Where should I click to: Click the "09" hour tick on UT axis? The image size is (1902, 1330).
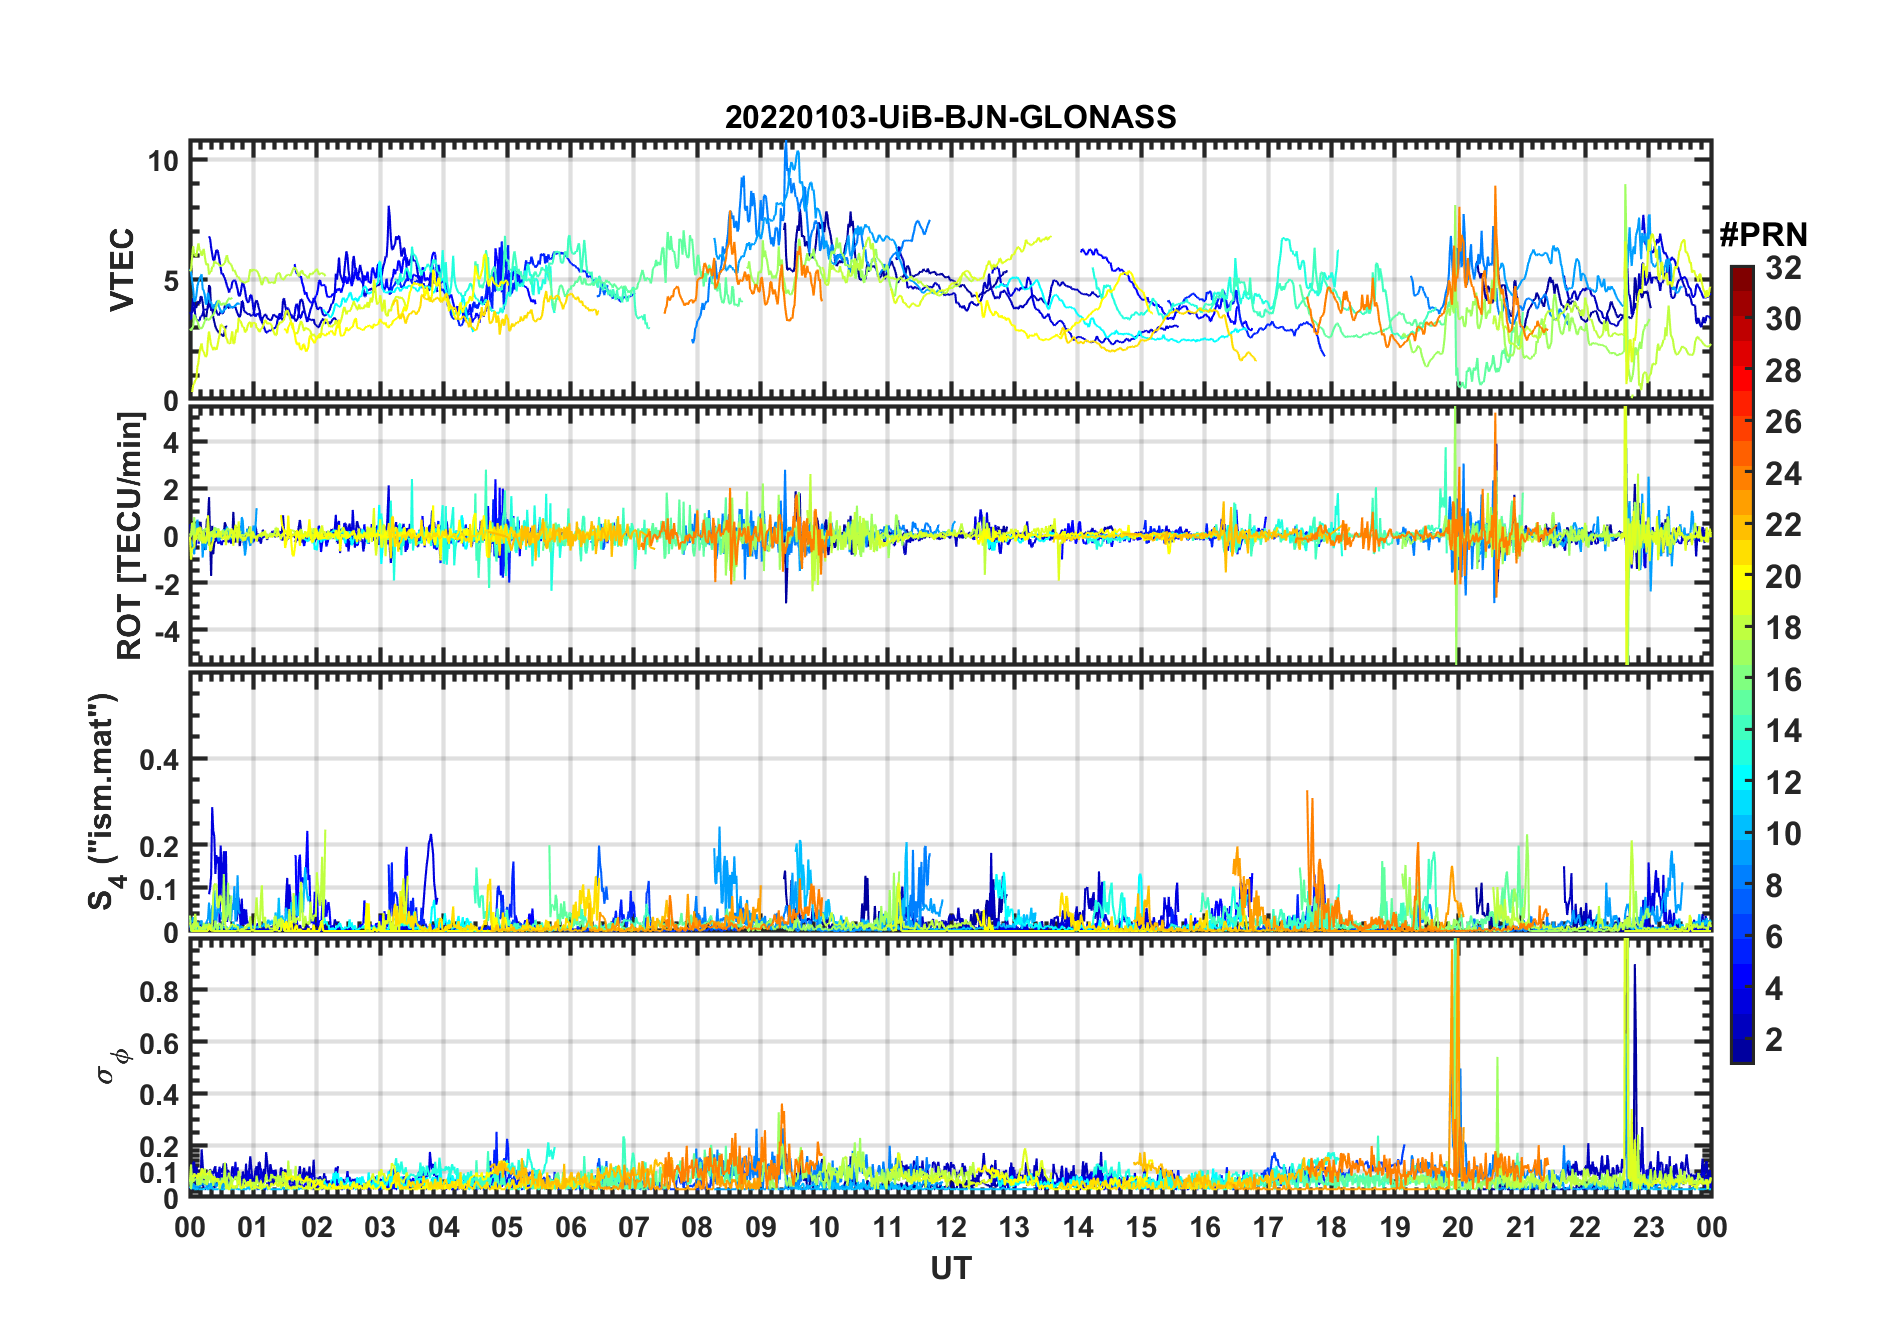point(760,1227)
